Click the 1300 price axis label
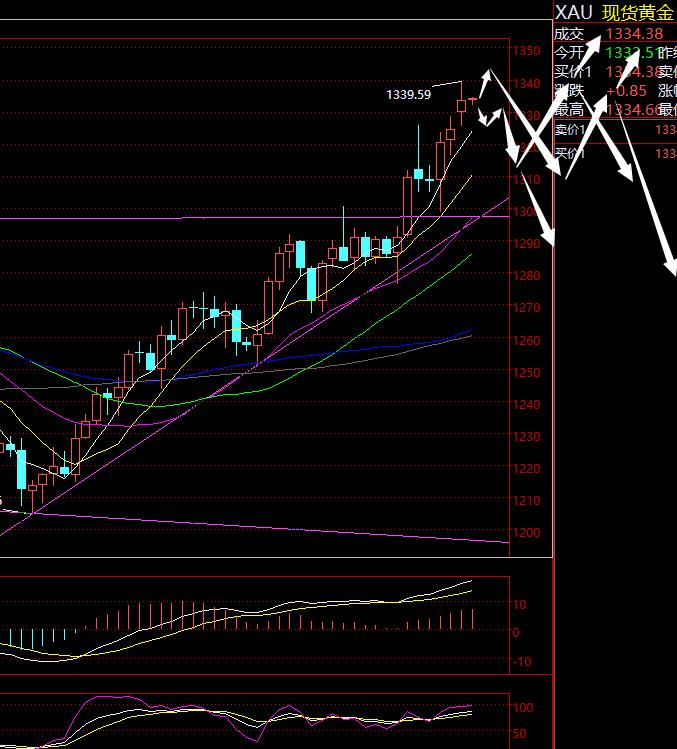Viewport: 677px width, 749px height. 527,212
